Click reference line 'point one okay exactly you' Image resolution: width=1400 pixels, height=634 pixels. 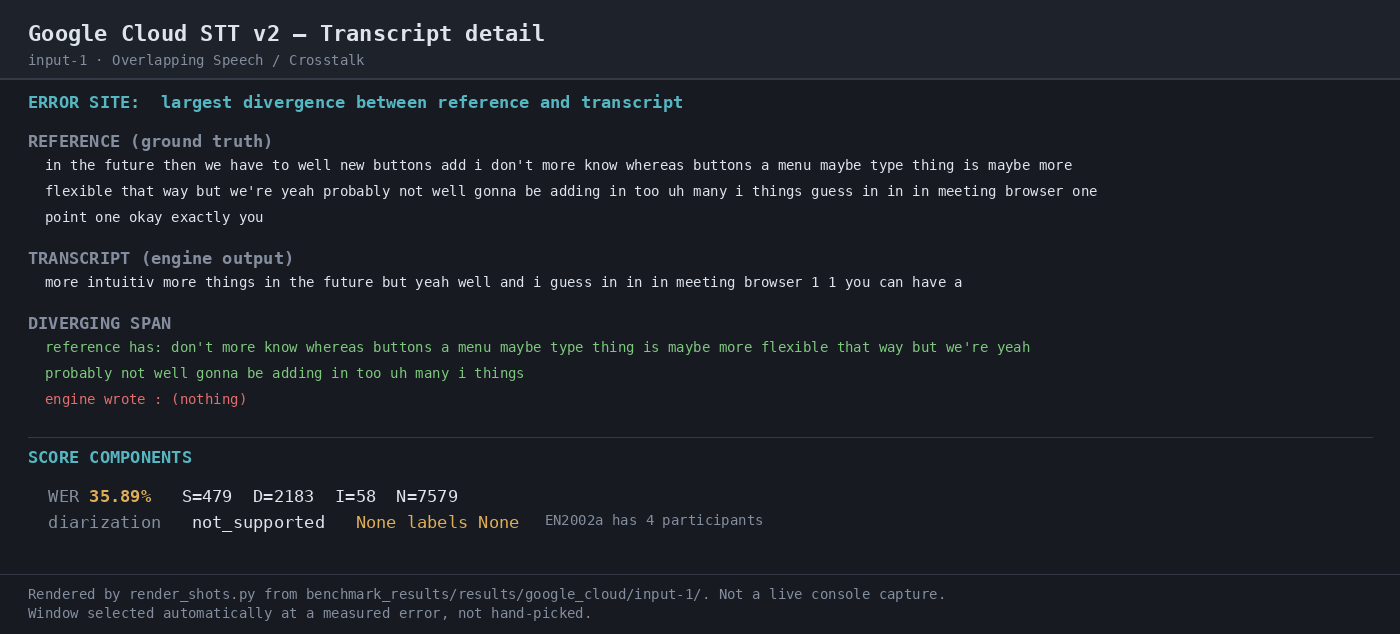[154, 218]
